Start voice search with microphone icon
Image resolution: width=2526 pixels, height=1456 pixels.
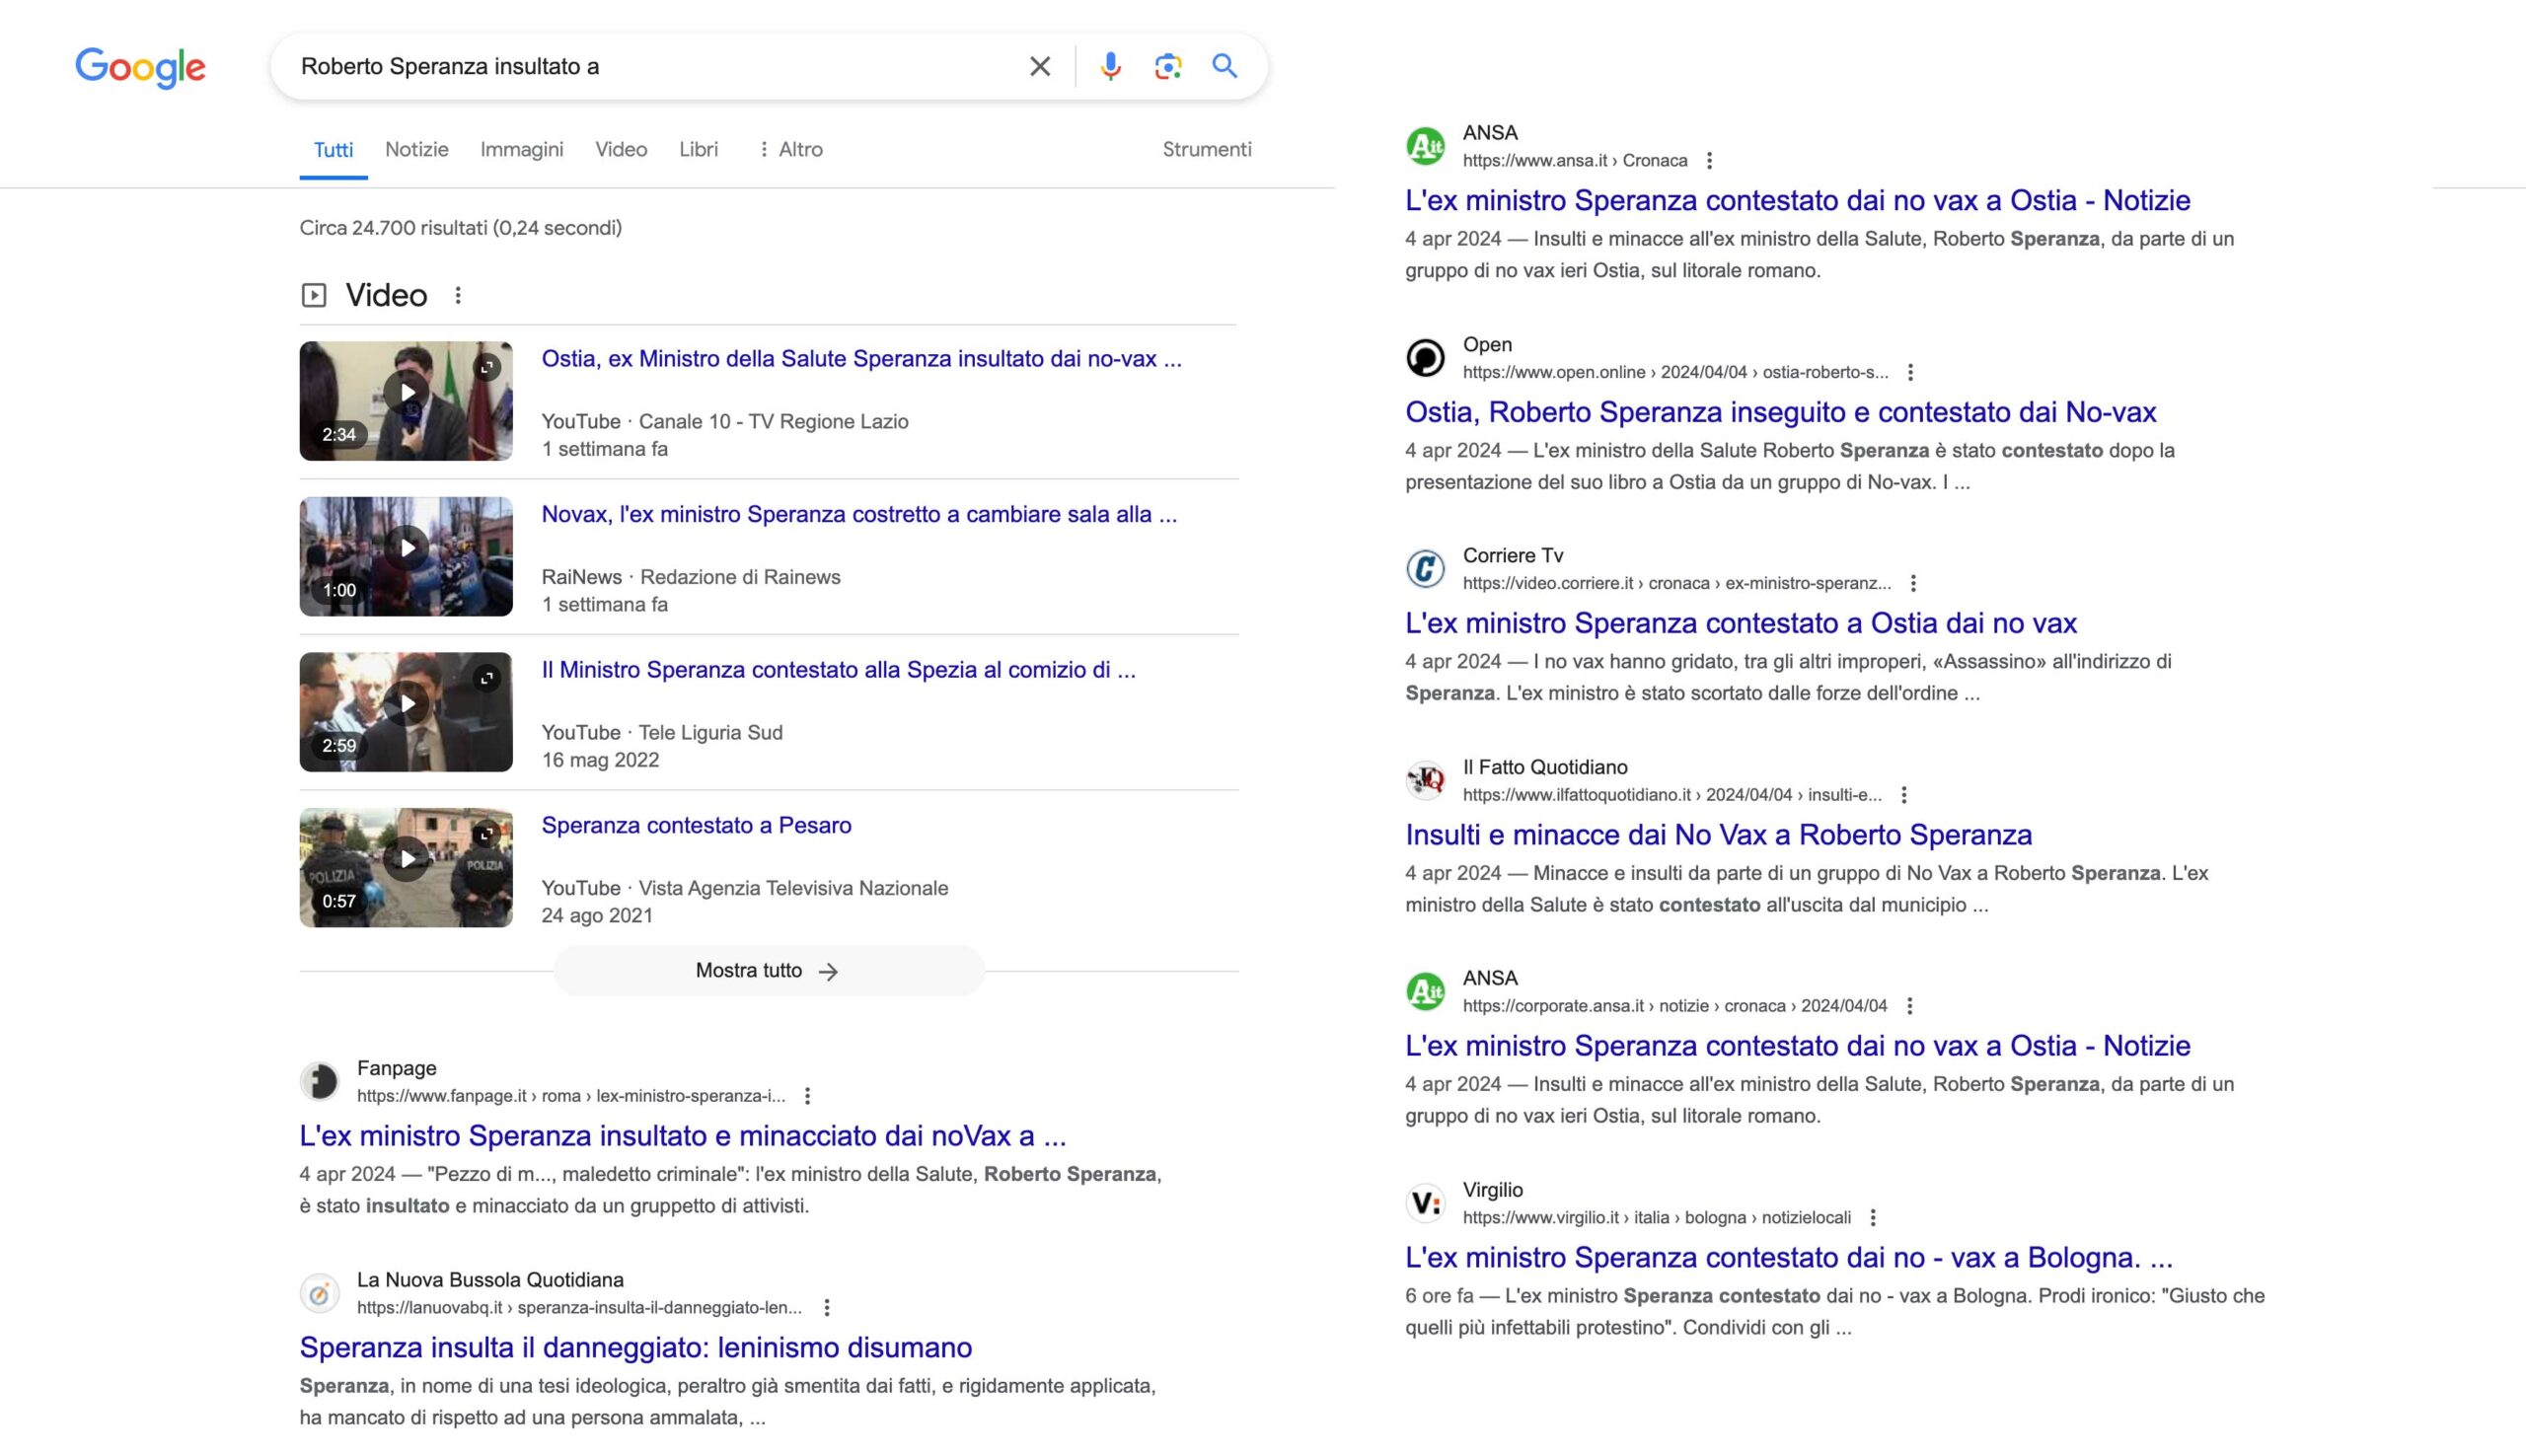pyautogui.click(x=1110, y=66)
